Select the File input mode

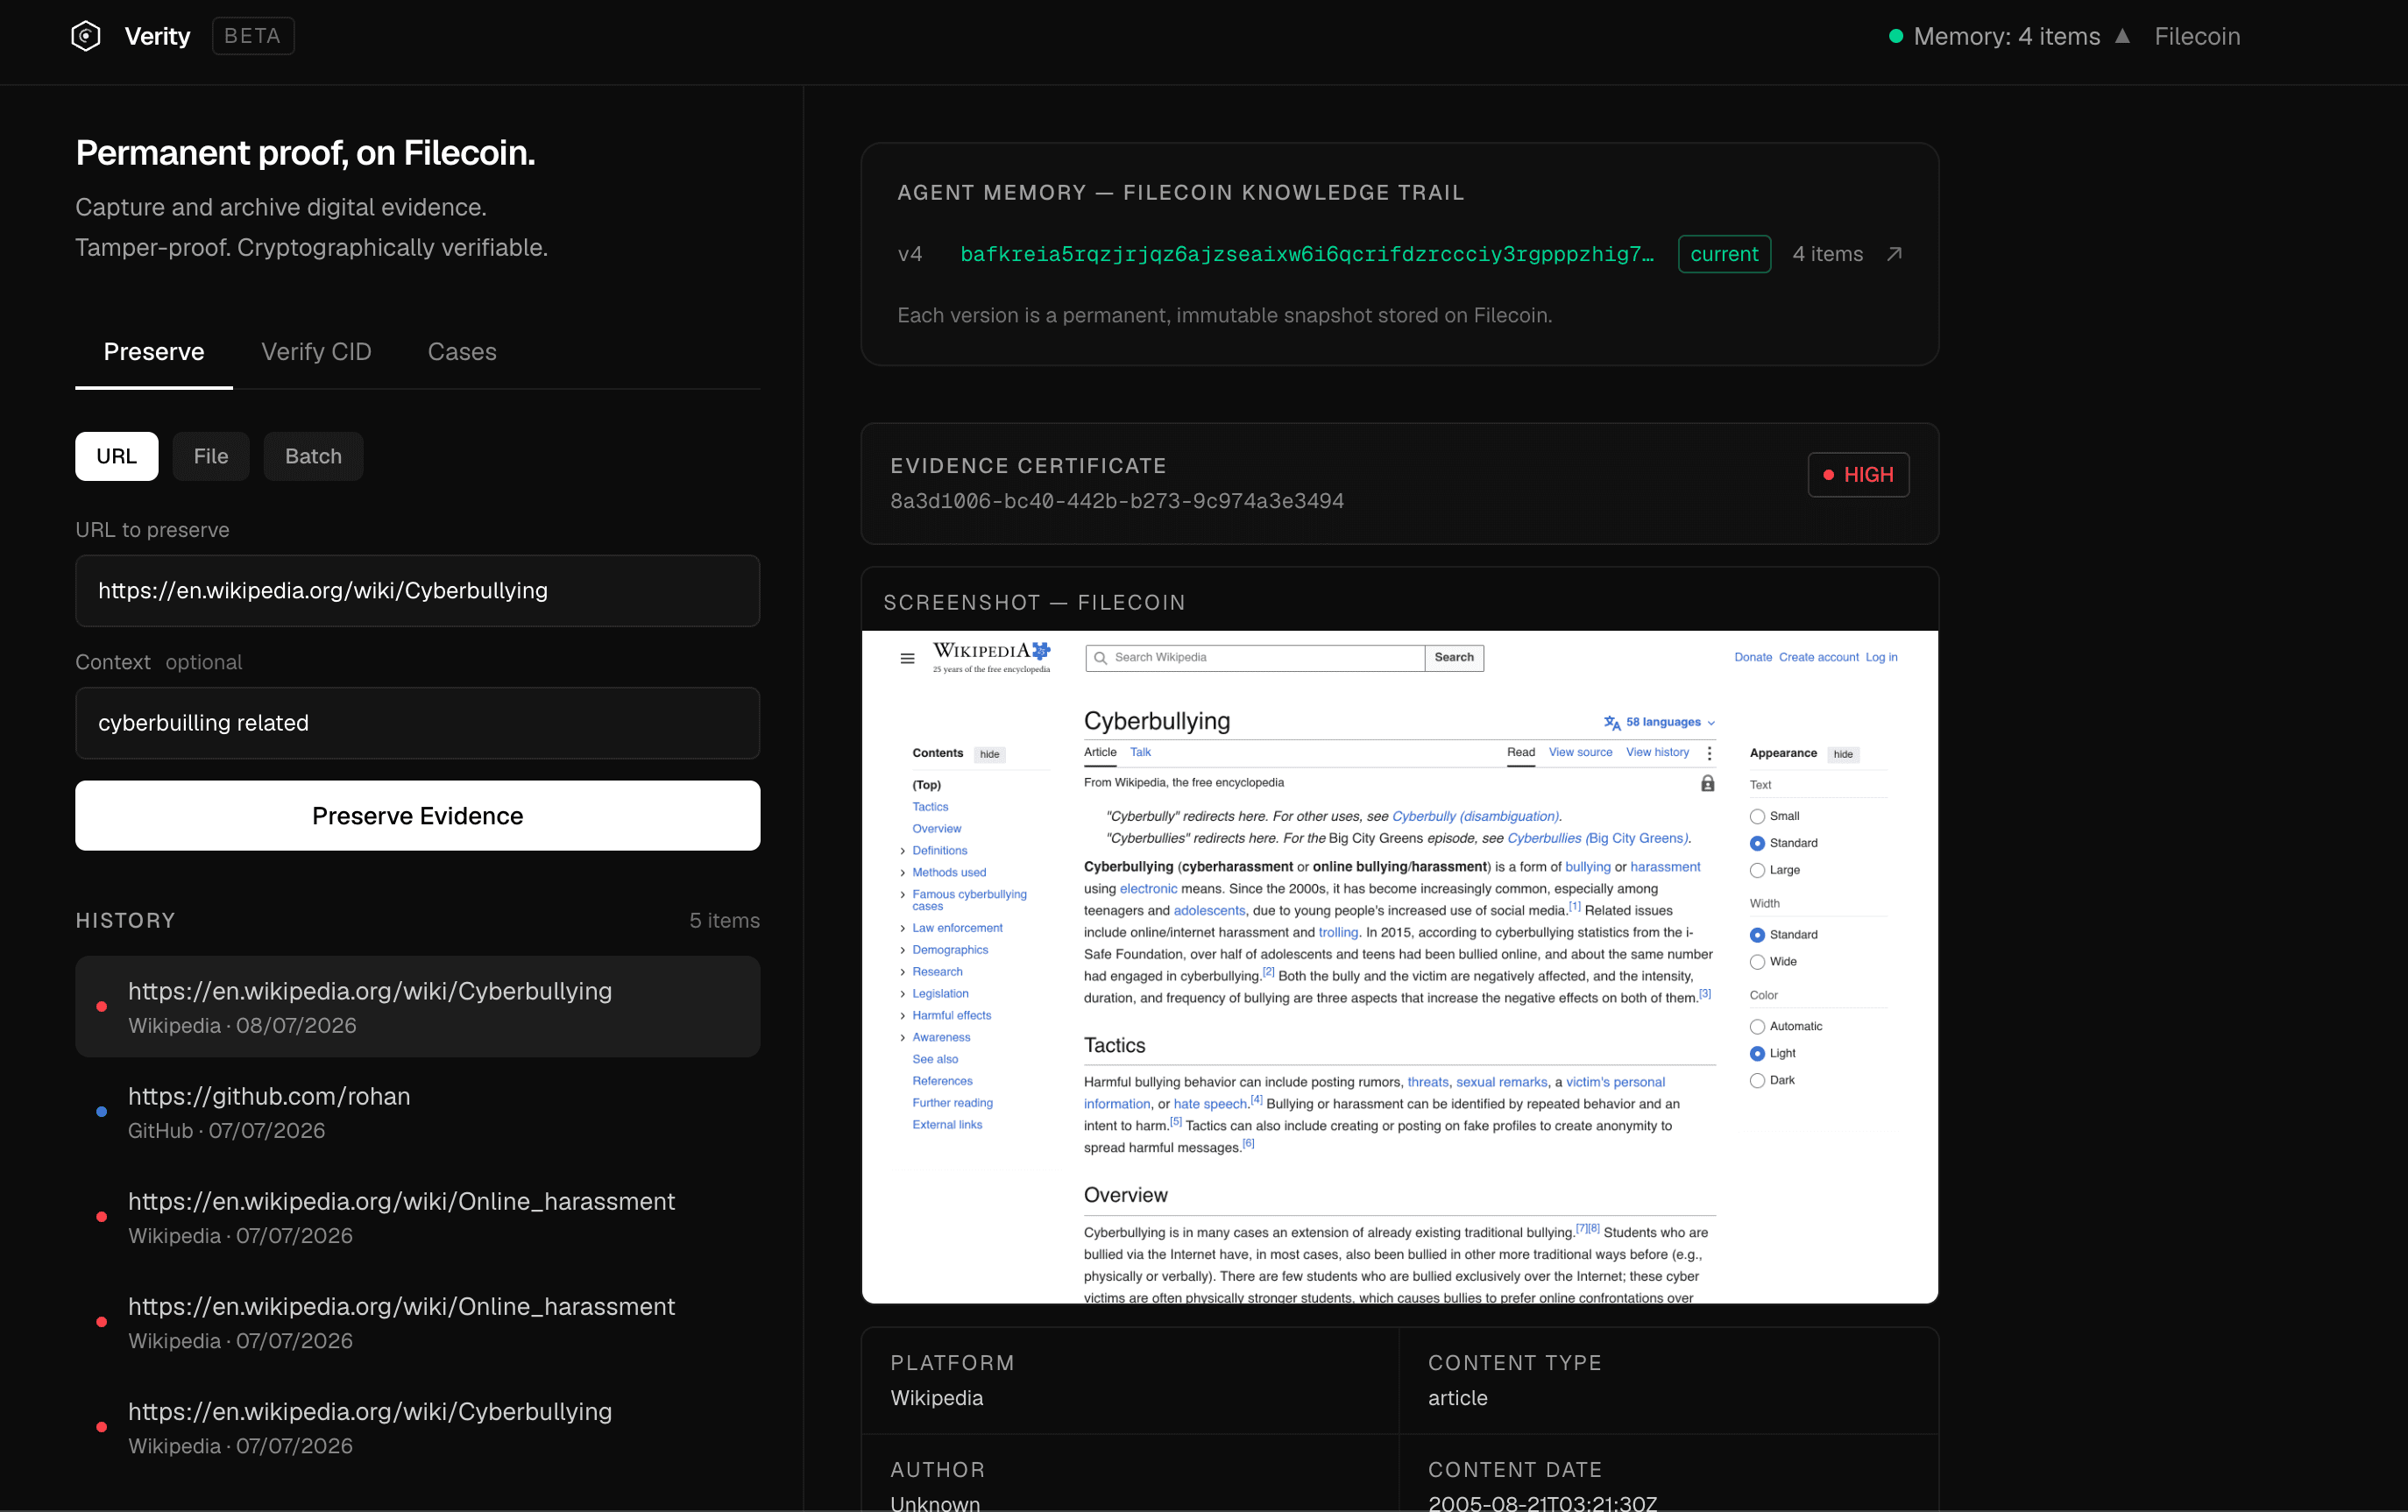[x=211, y=456]
